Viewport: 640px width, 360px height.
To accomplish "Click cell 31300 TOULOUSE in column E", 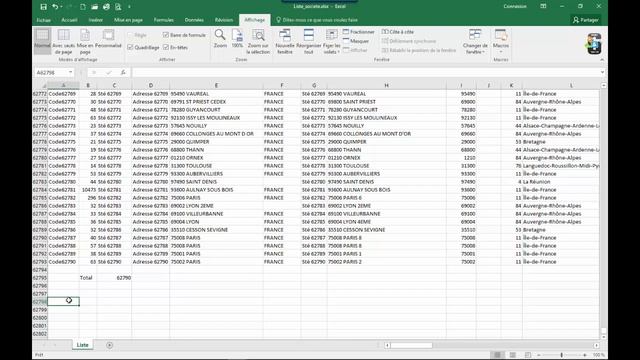I will 216,166.
